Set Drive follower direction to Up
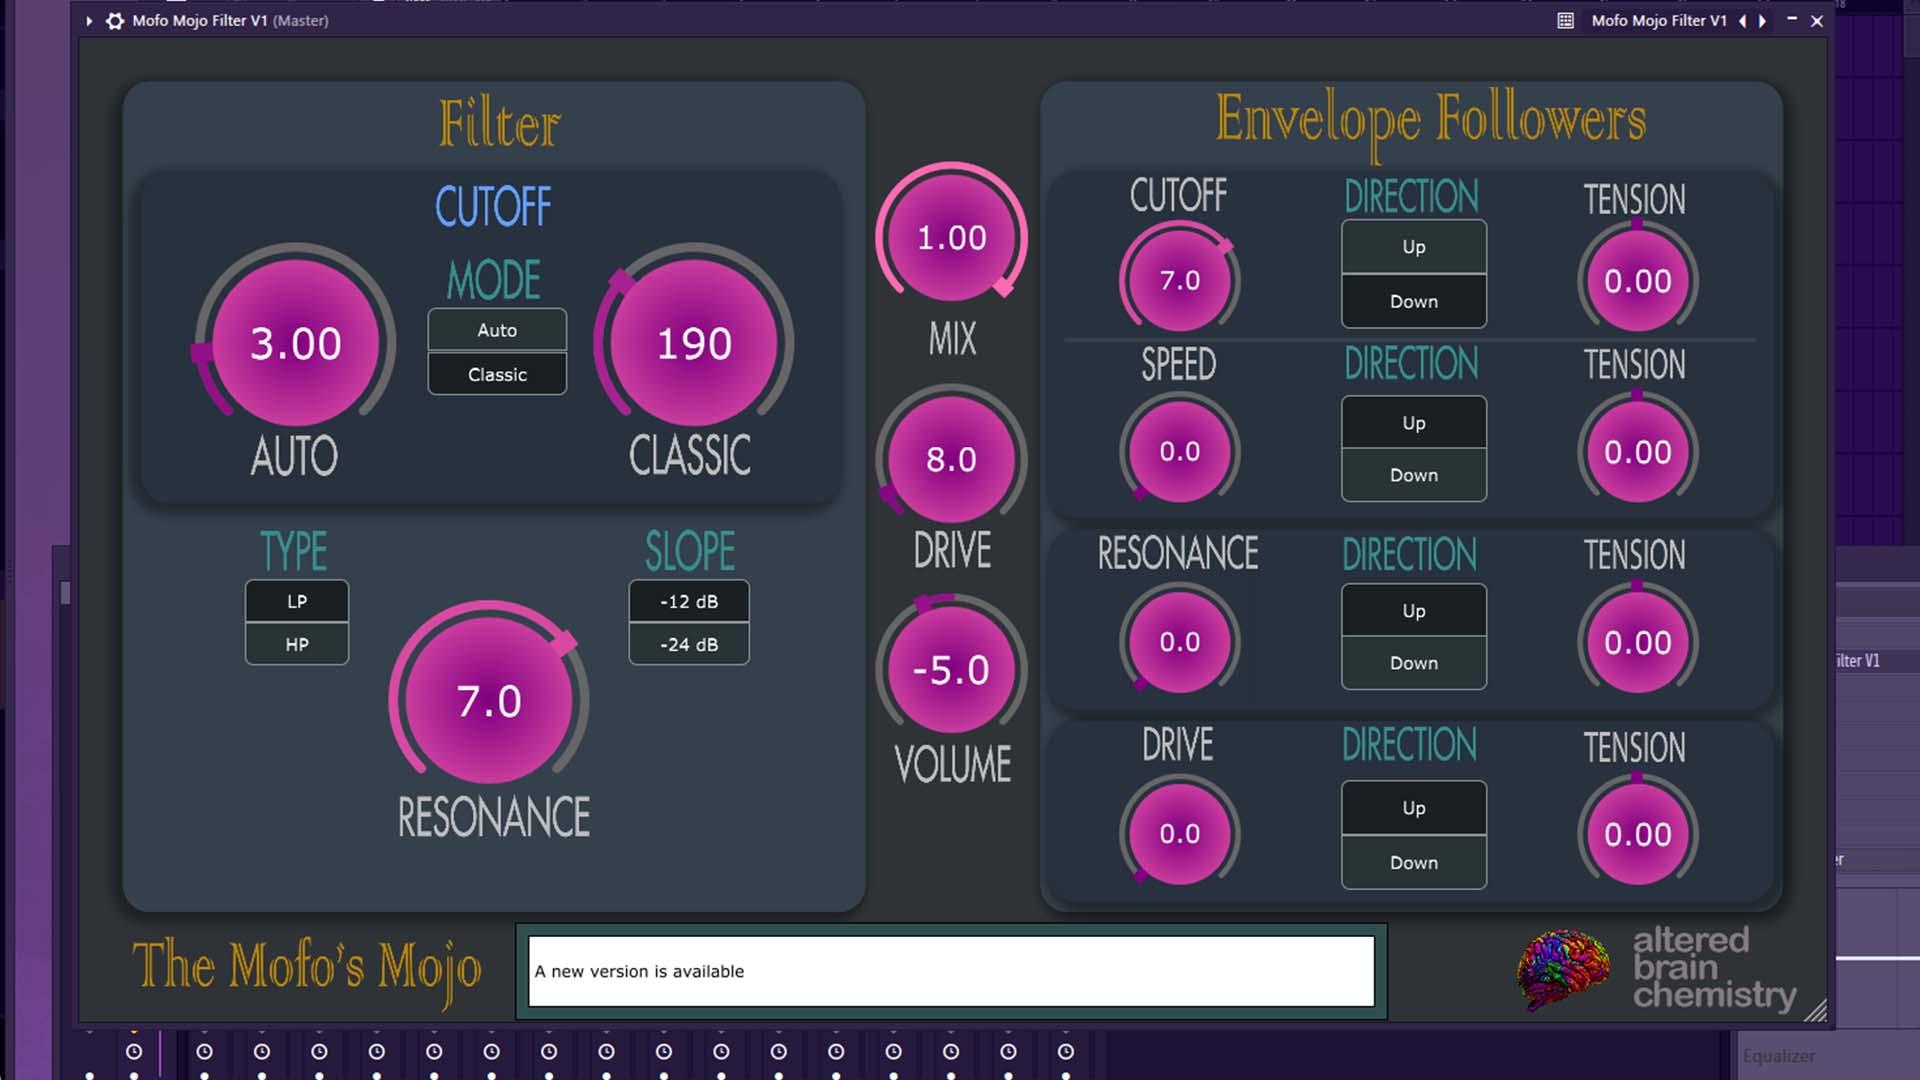 1413,807
